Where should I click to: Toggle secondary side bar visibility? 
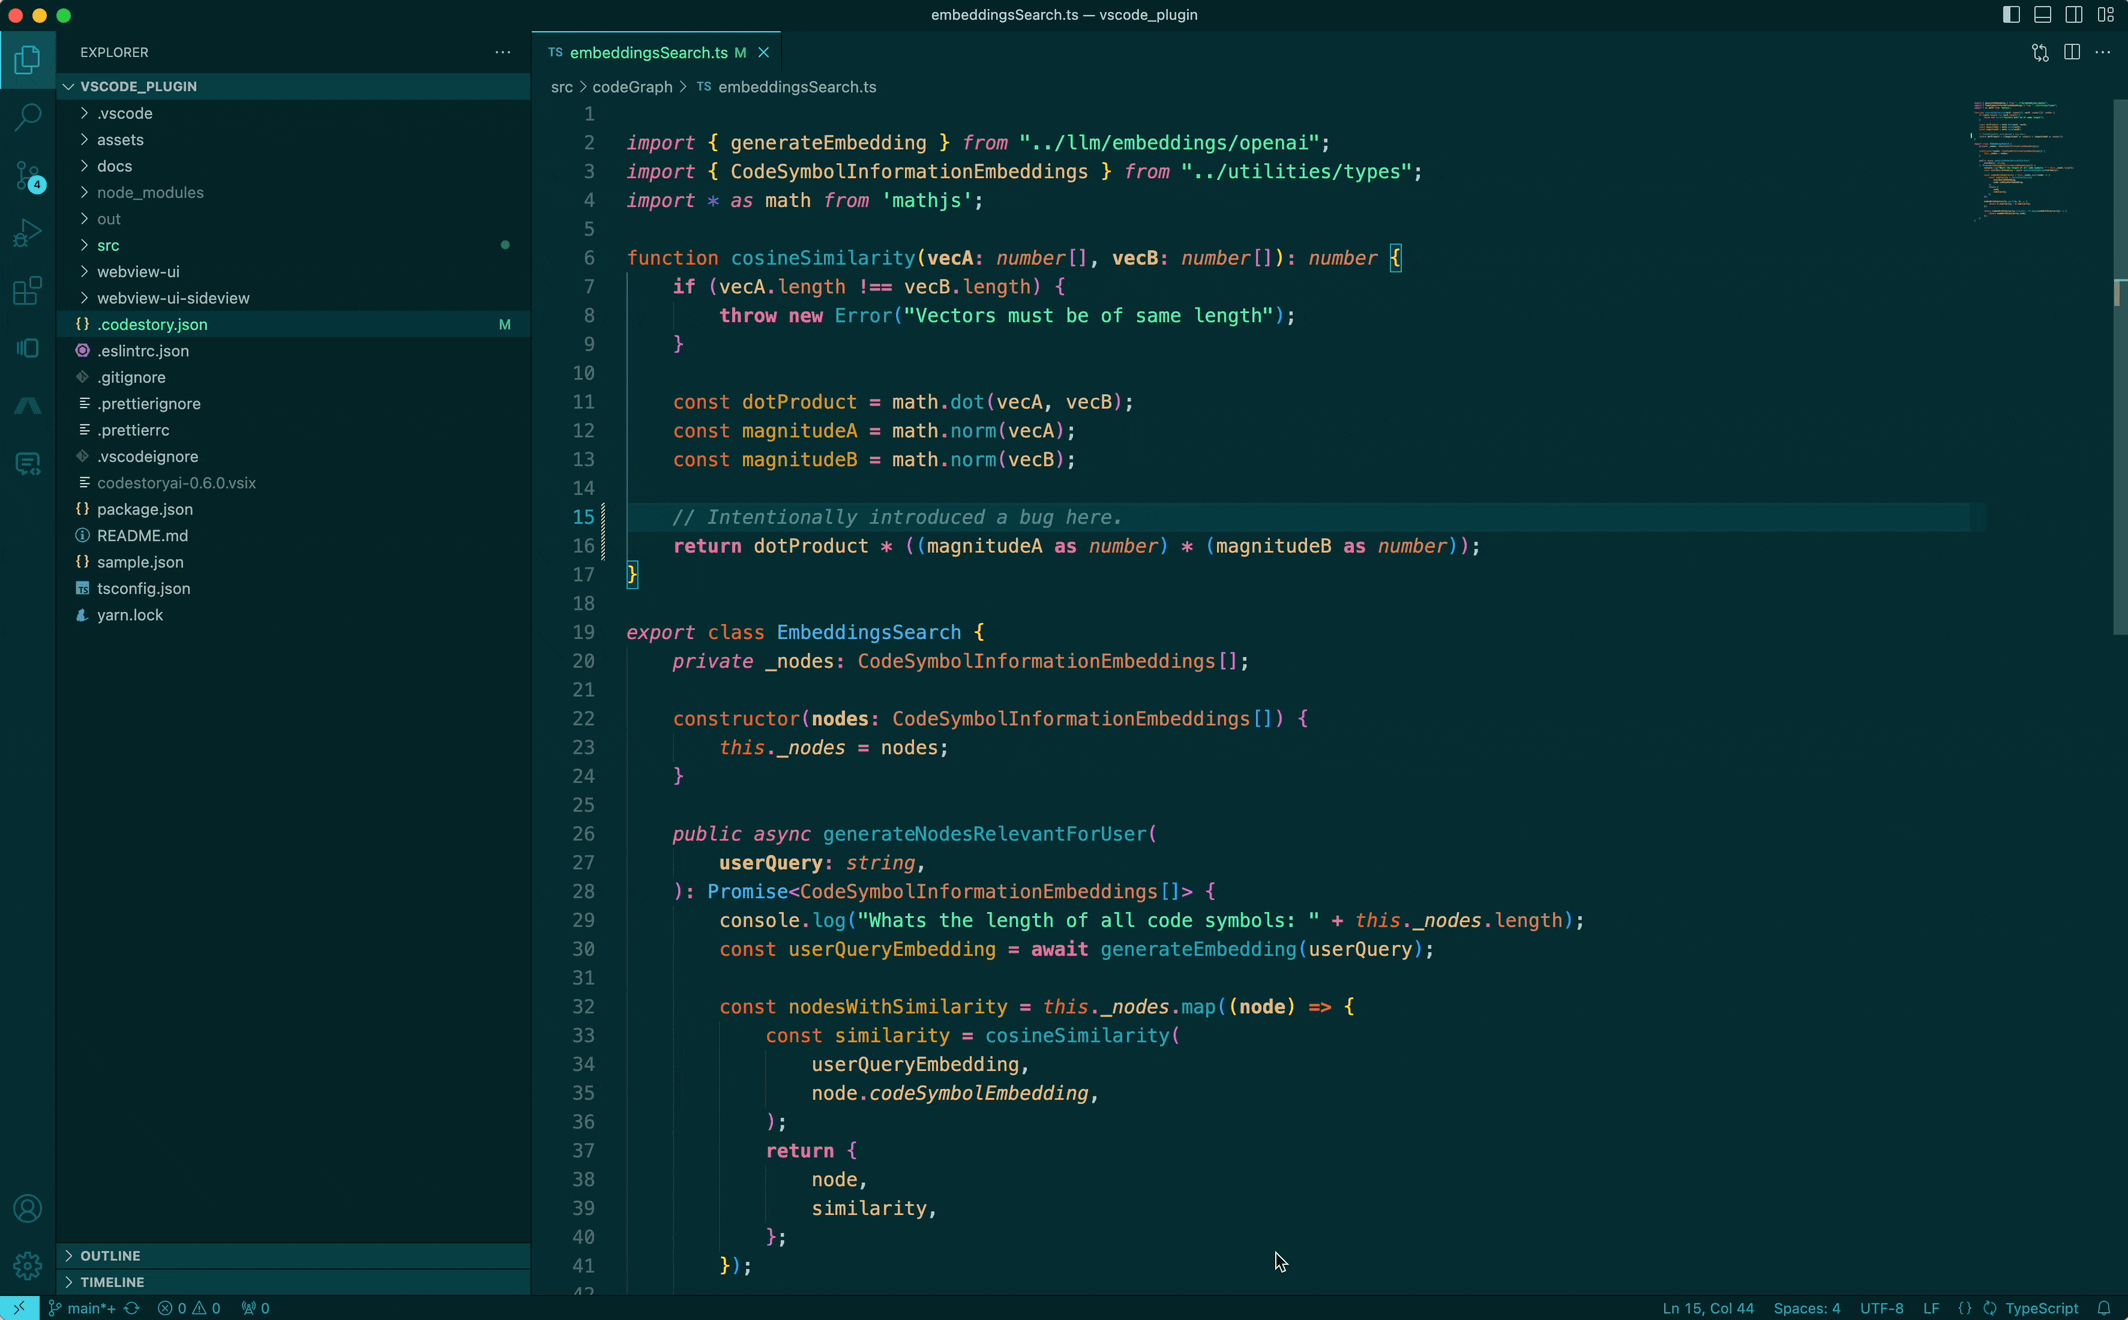[x=2074, y=15]
